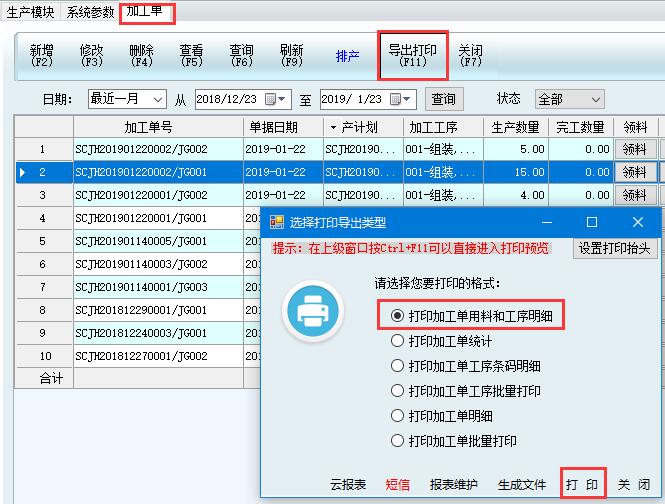Click the 排产 toolbar item
The height and width of the screenshot is (504, 665).
347,56
